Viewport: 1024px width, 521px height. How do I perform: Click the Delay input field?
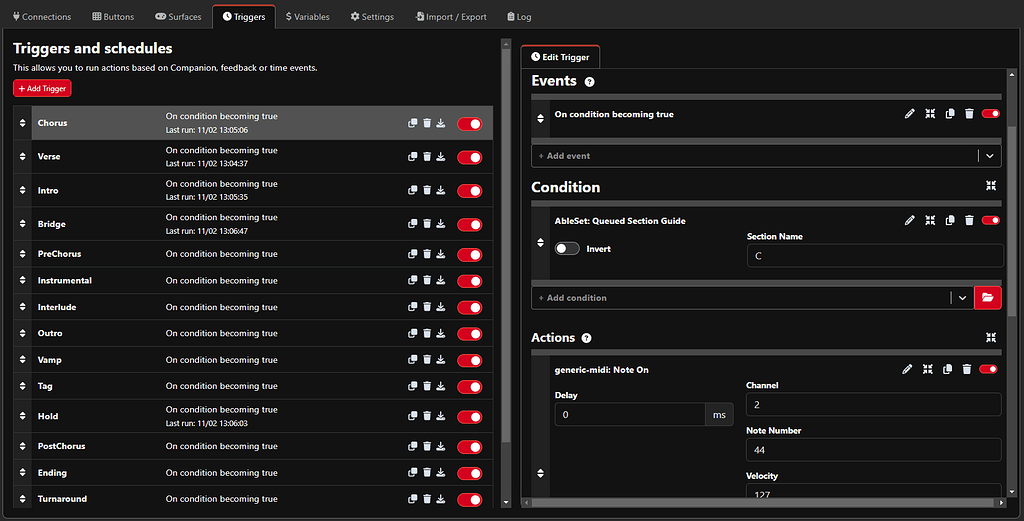point(630,415)
